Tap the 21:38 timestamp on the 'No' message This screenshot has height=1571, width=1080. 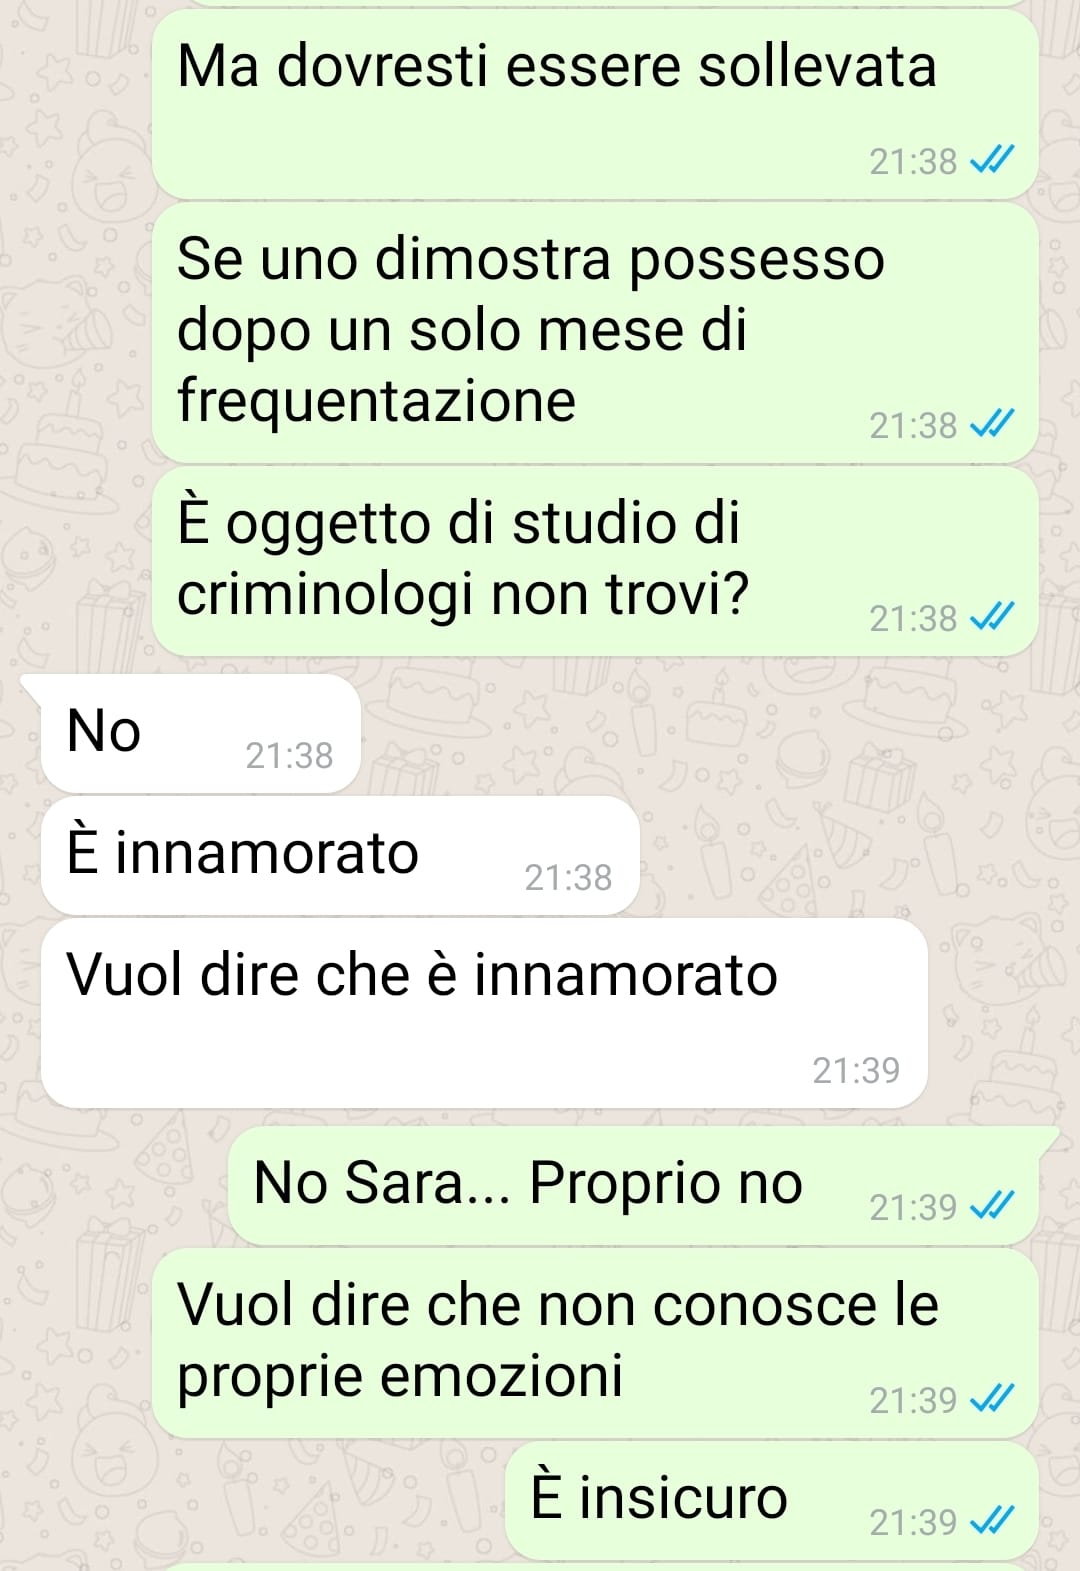pos(289,755)
